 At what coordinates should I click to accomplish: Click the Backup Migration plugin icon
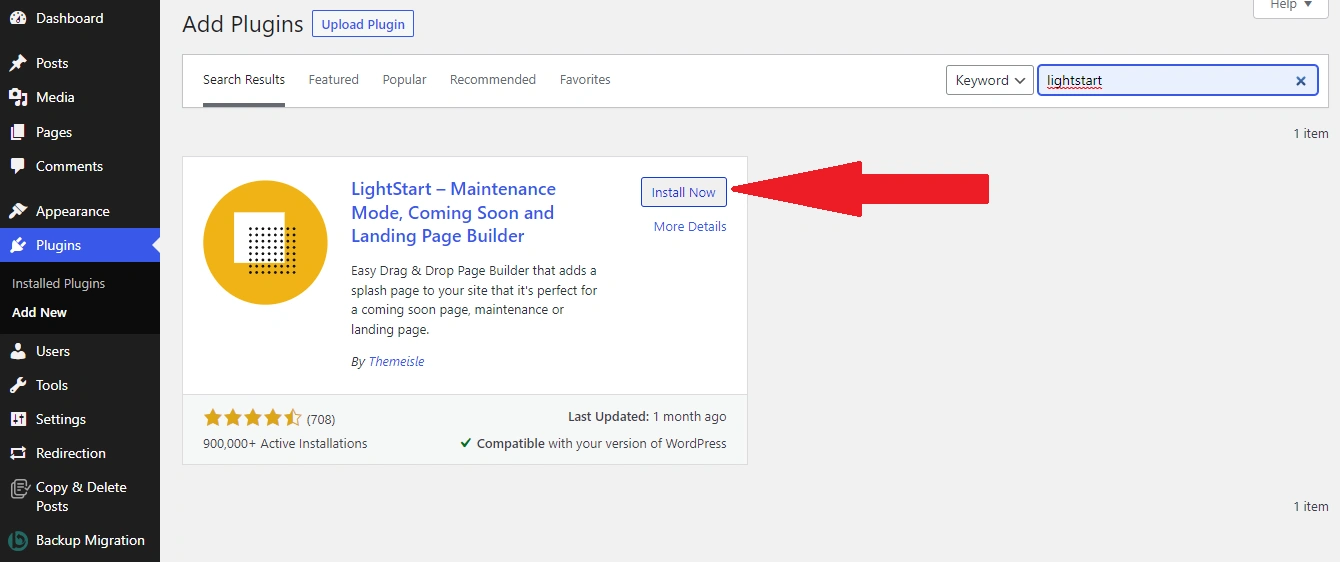tap(18, 540)
